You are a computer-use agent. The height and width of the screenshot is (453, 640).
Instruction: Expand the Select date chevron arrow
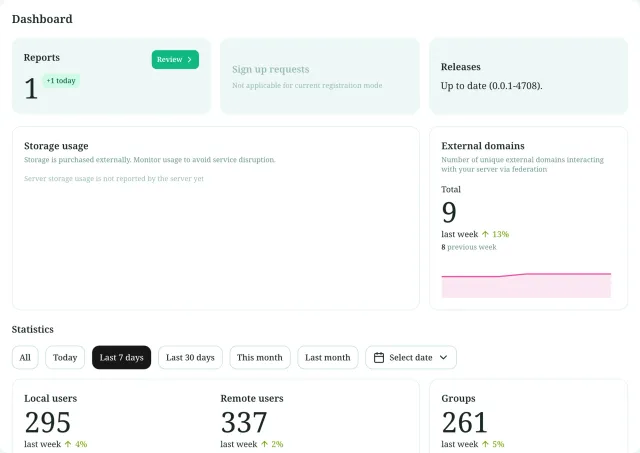click(443, 358)
